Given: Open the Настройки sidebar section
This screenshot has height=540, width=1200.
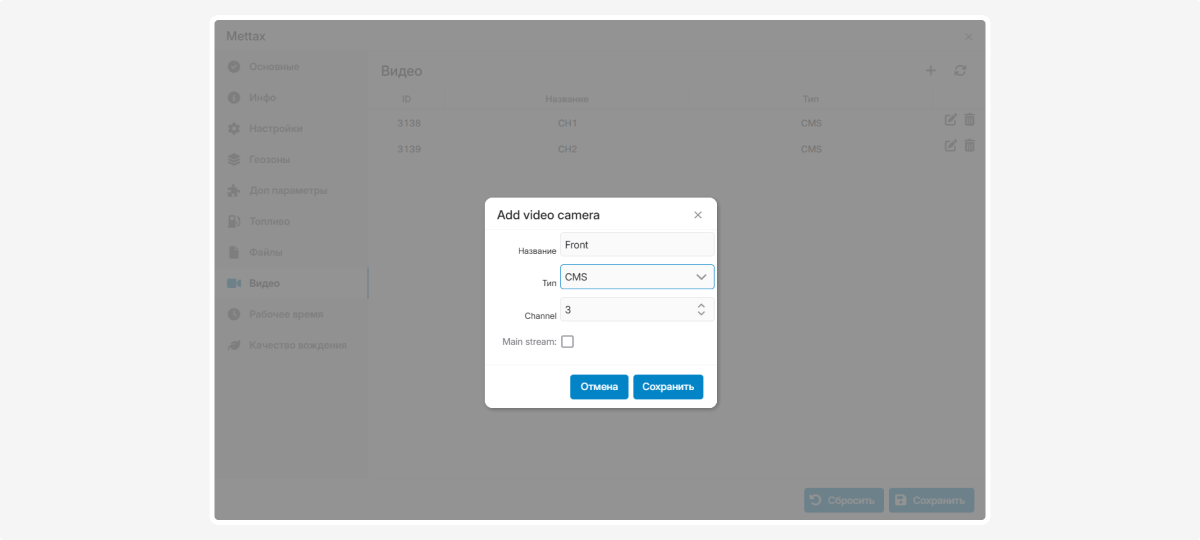Looking at the screenshot, I should [275, 129].
